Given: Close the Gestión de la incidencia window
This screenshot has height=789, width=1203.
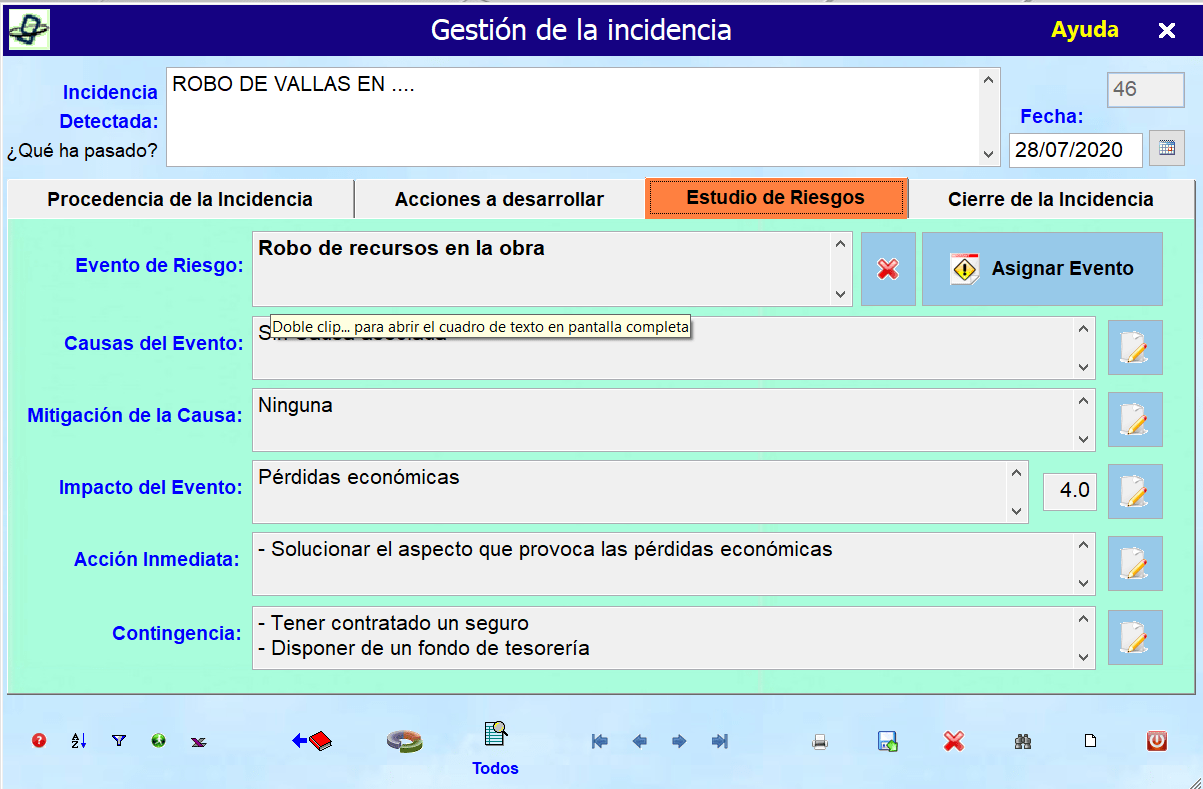Looking at the screenshot, I should [x=1167, y=30].
